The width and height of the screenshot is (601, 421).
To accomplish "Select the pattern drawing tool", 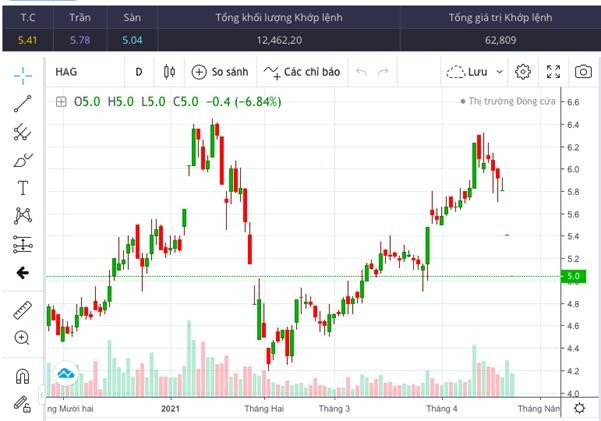I will 22,215.
